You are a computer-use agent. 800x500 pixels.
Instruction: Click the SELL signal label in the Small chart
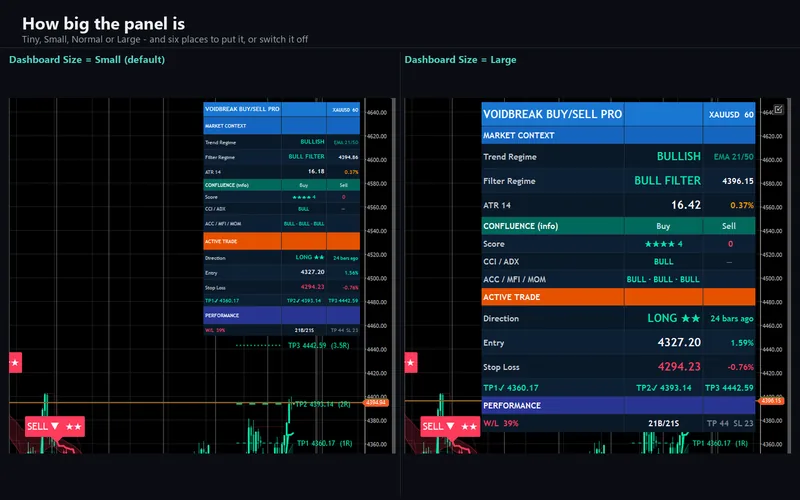55,427
